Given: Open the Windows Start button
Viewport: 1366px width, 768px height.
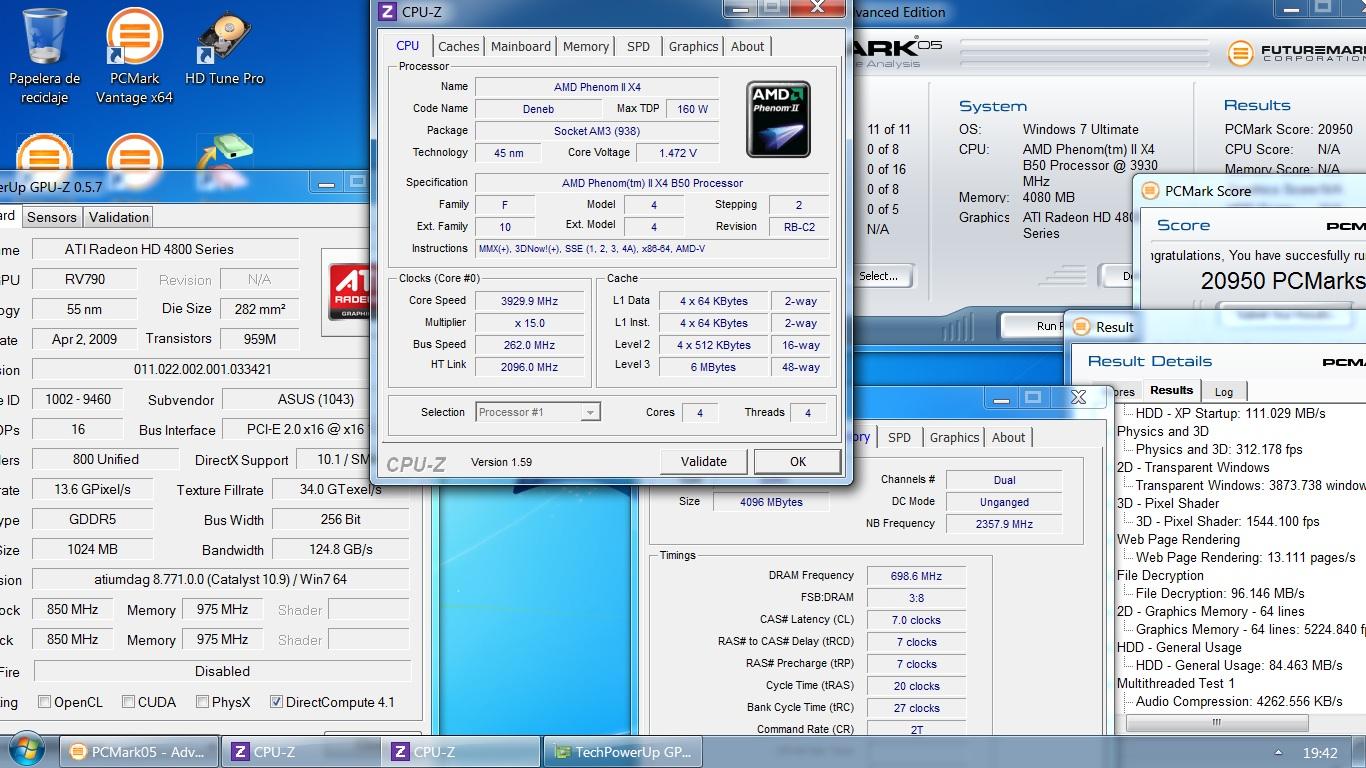Looking at the screenshot, I should pyautogui.click(x=26, y=751).
